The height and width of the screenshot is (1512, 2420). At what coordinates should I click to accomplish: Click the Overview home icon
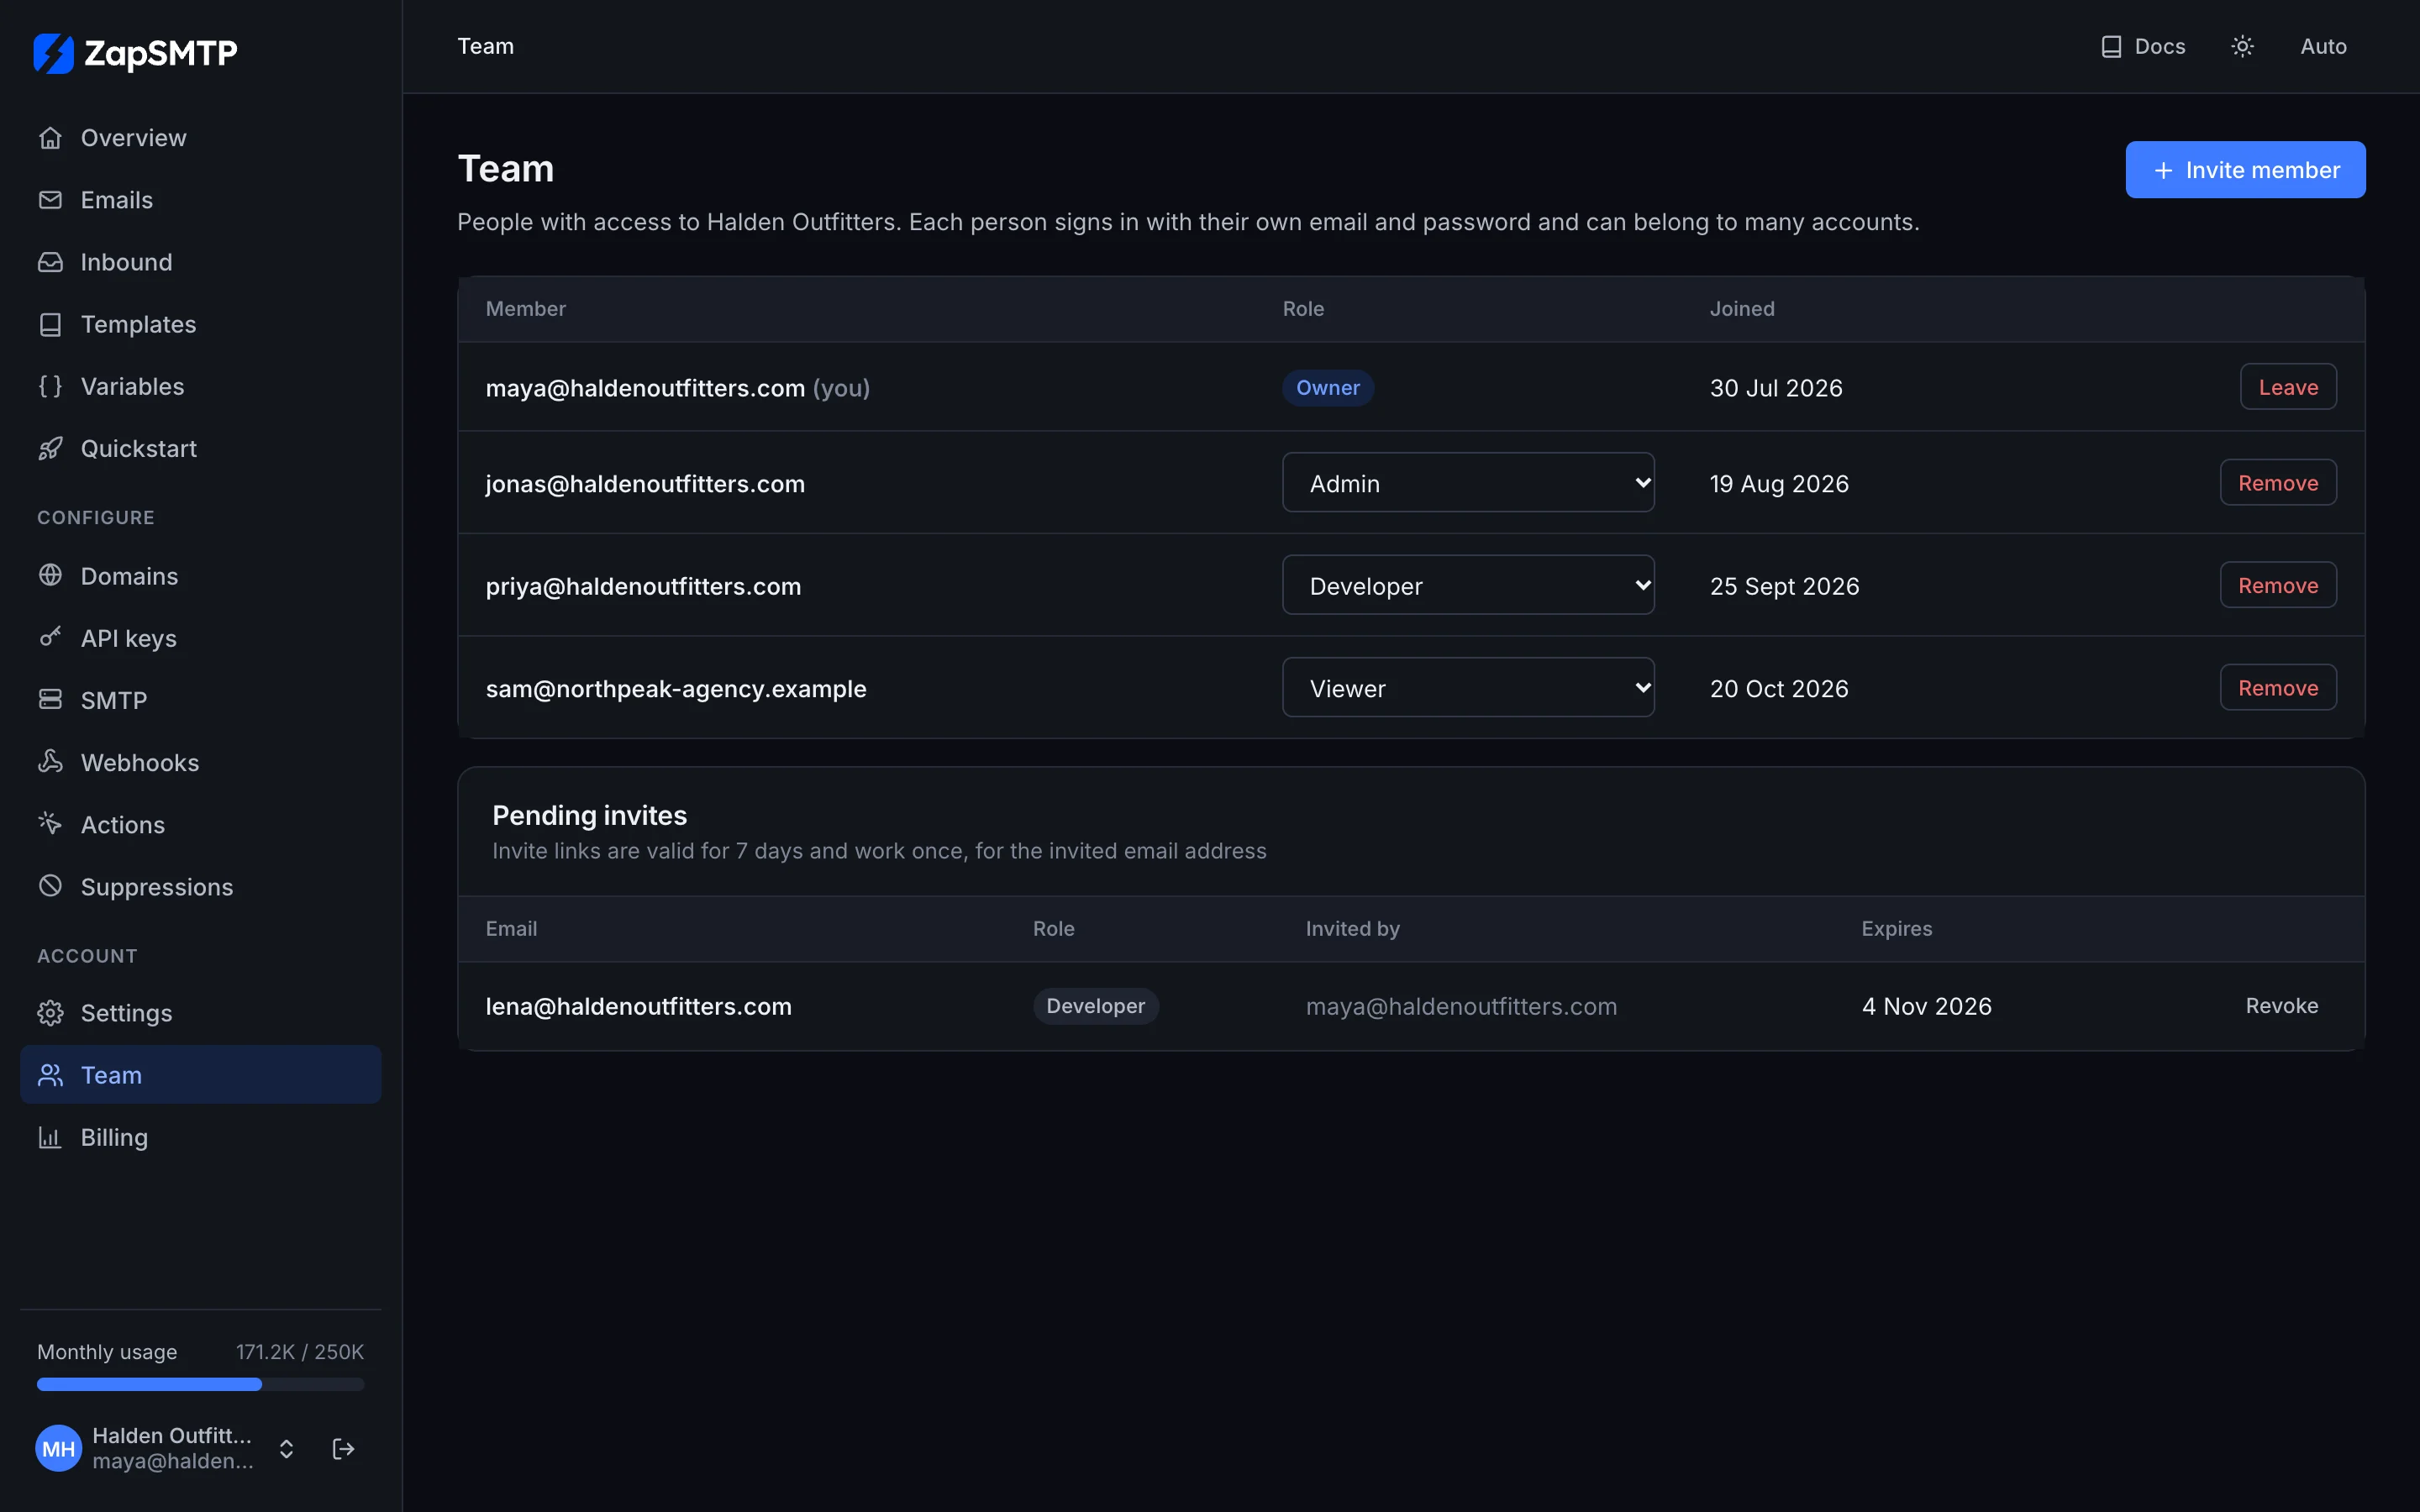click(x=50, y=138)
